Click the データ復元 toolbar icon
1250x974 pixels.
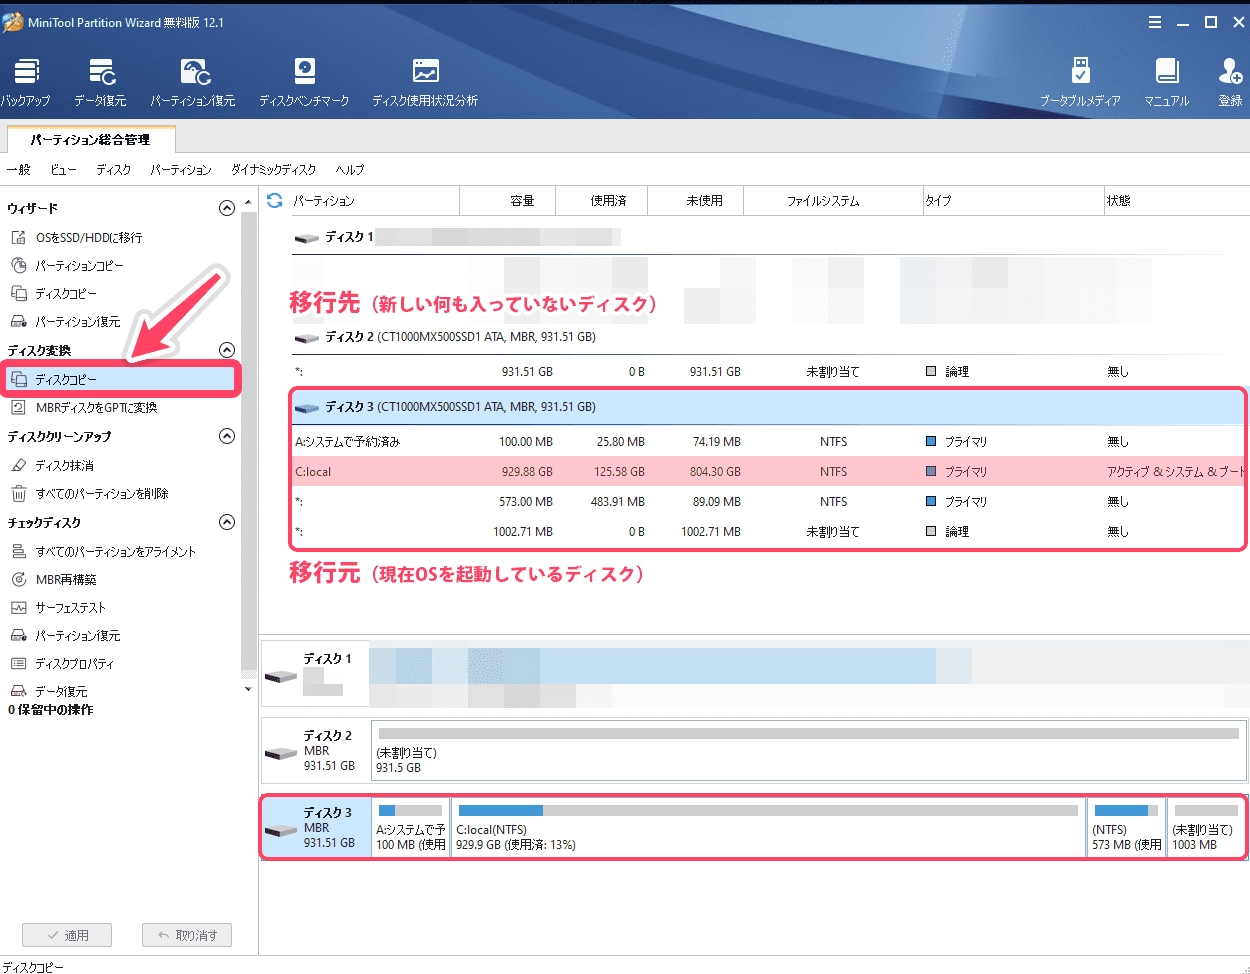point(100,82)
